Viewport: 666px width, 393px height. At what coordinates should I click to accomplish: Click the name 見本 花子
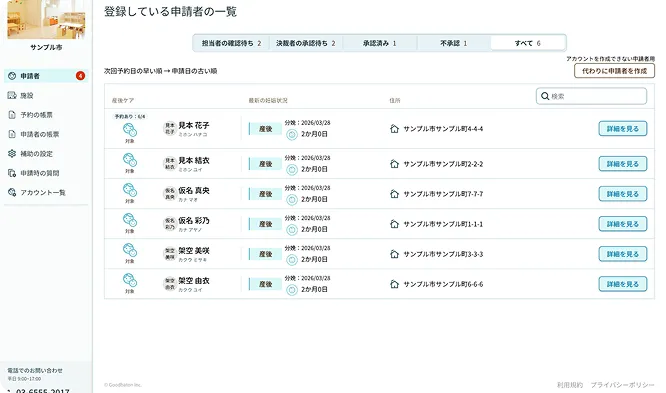pos(194,125)
